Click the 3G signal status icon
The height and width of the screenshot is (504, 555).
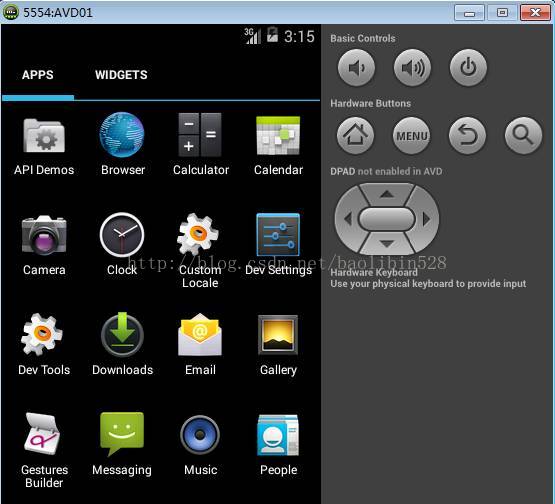click(252, 36)
